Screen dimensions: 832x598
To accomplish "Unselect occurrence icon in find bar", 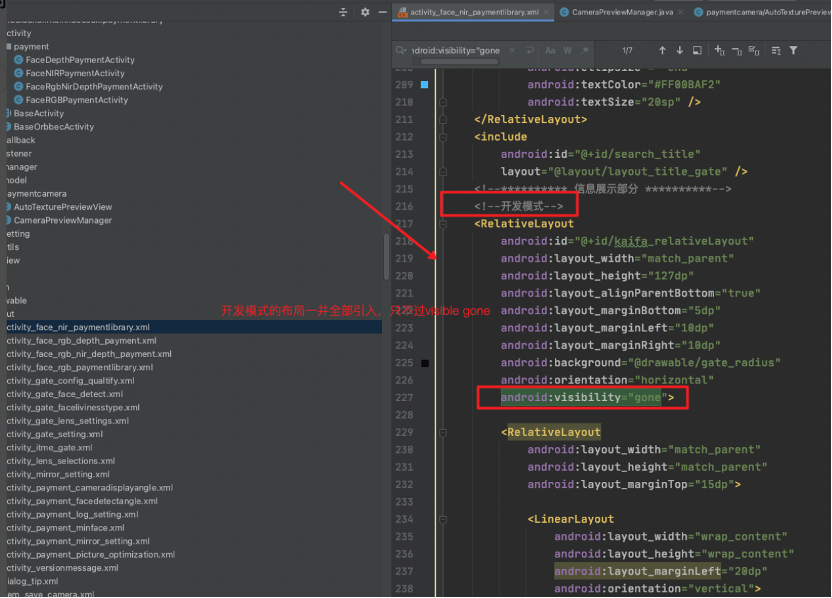I will click(737, 51).
